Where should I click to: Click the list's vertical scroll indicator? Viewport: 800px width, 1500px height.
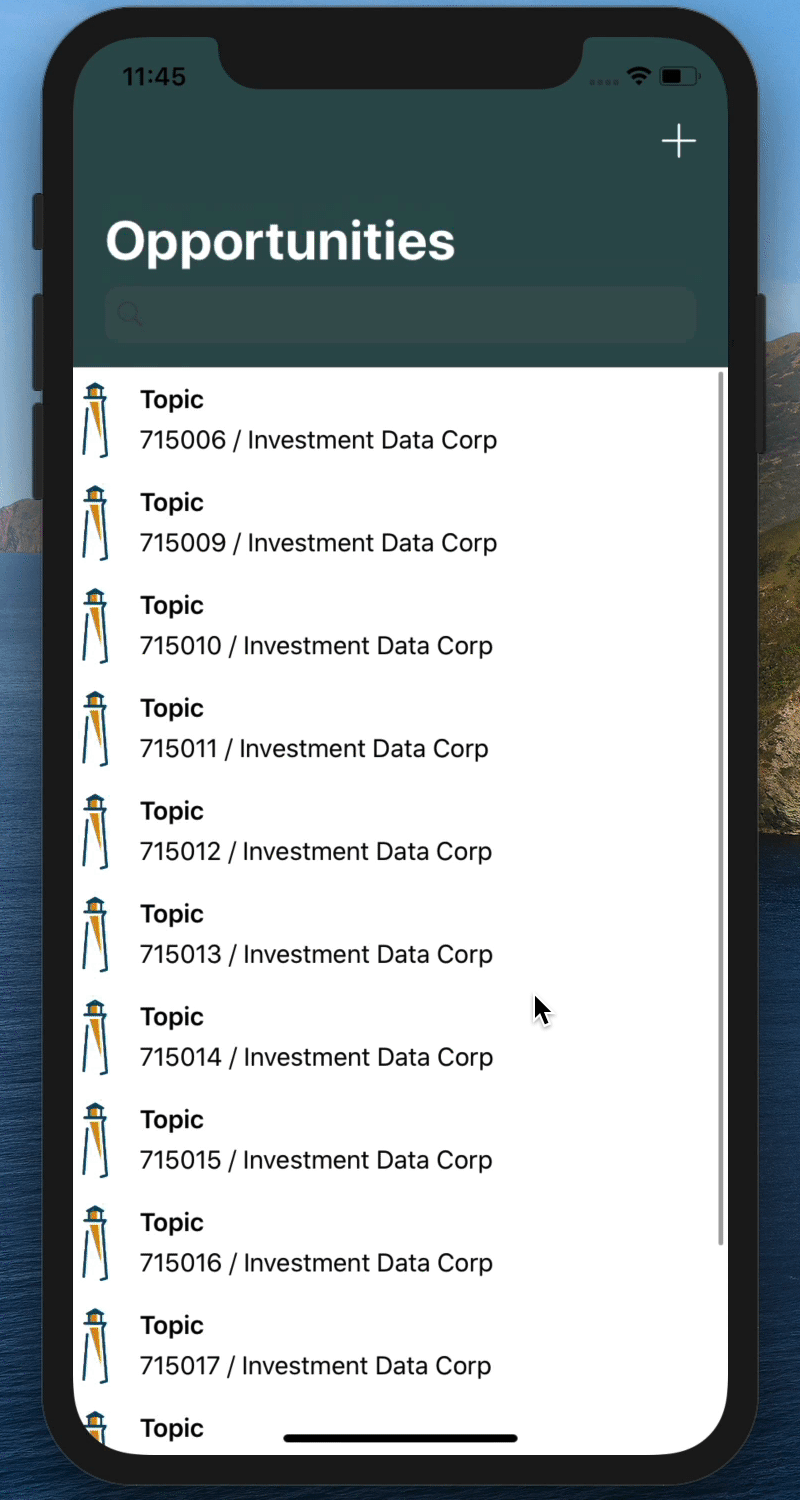pyautogui.click(x=721, y=808)
